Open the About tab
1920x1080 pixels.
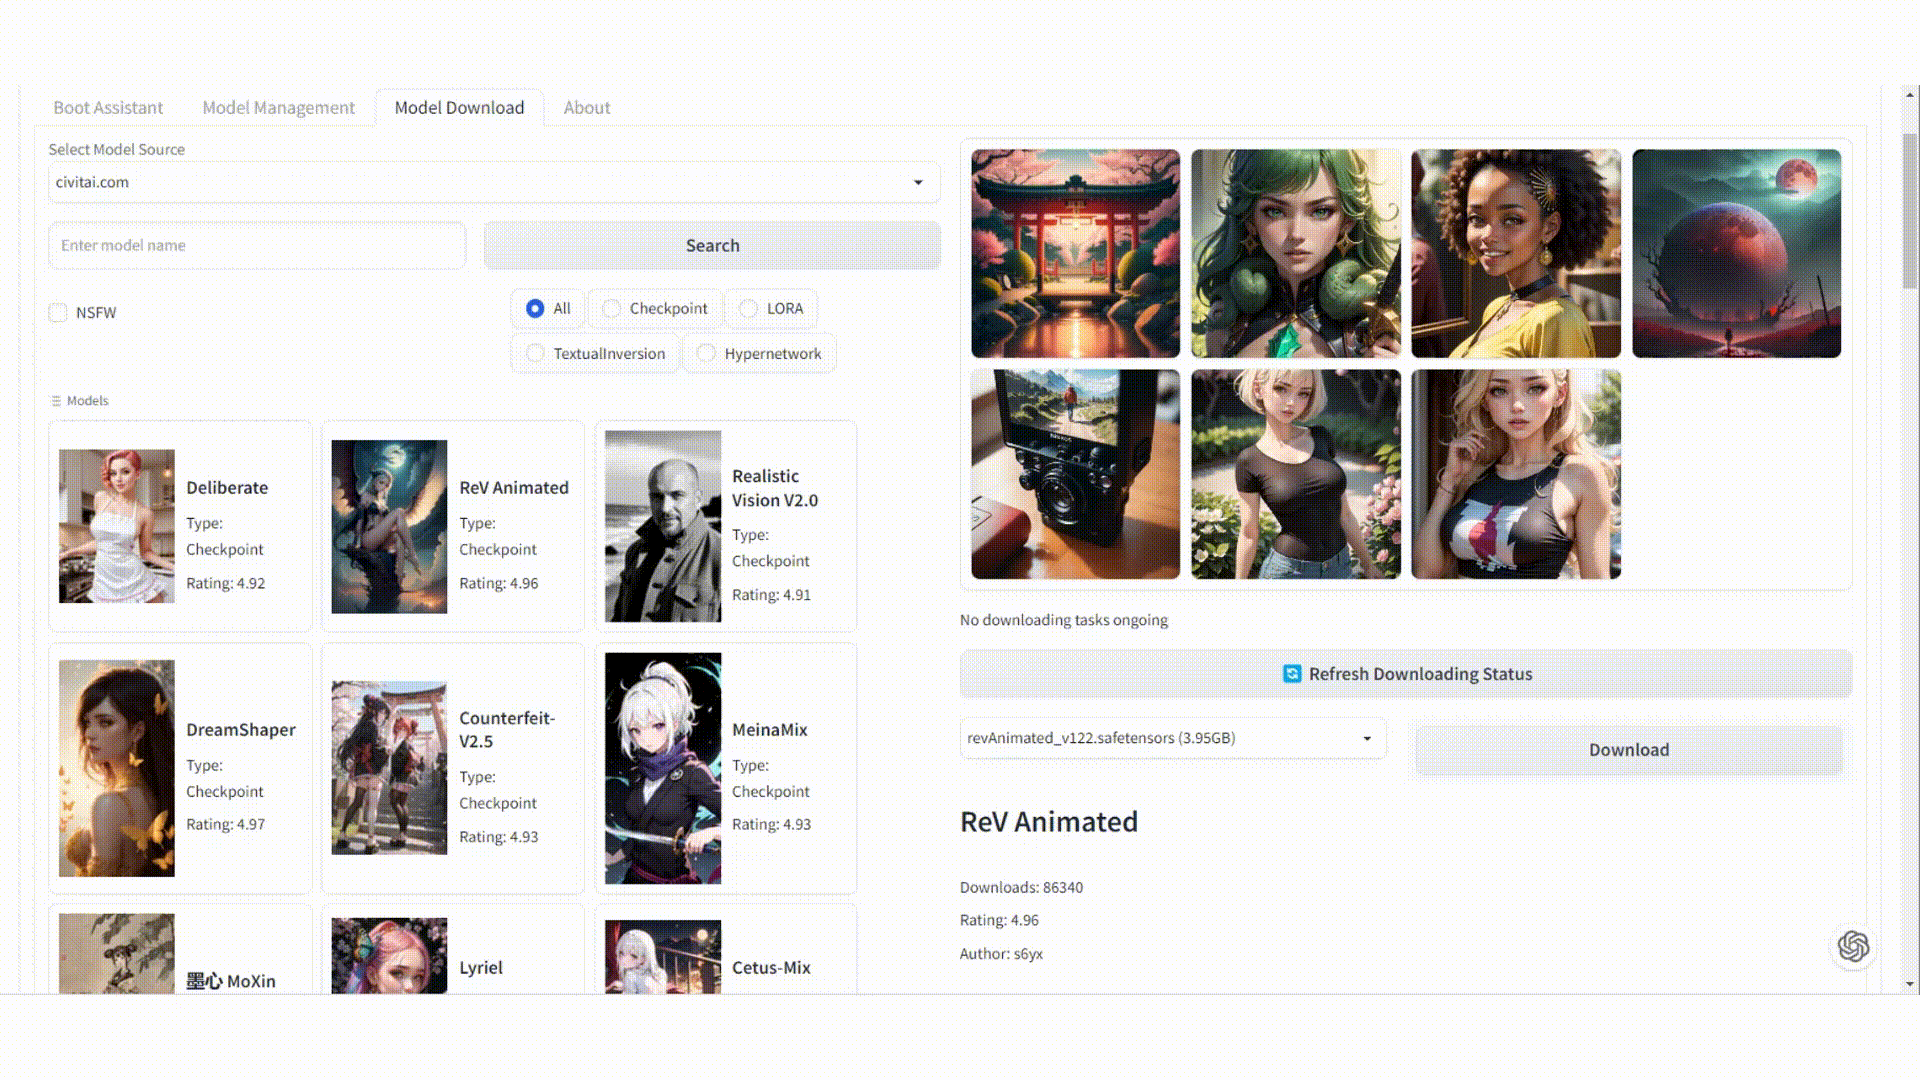click(587, 108)
